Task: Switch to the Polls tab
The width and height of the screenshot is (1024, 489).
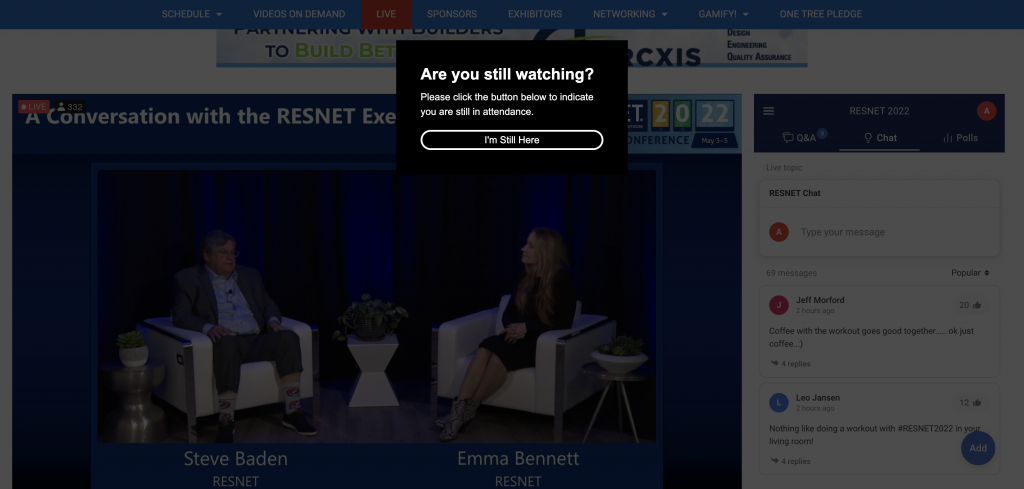Action: click(960, 138)
